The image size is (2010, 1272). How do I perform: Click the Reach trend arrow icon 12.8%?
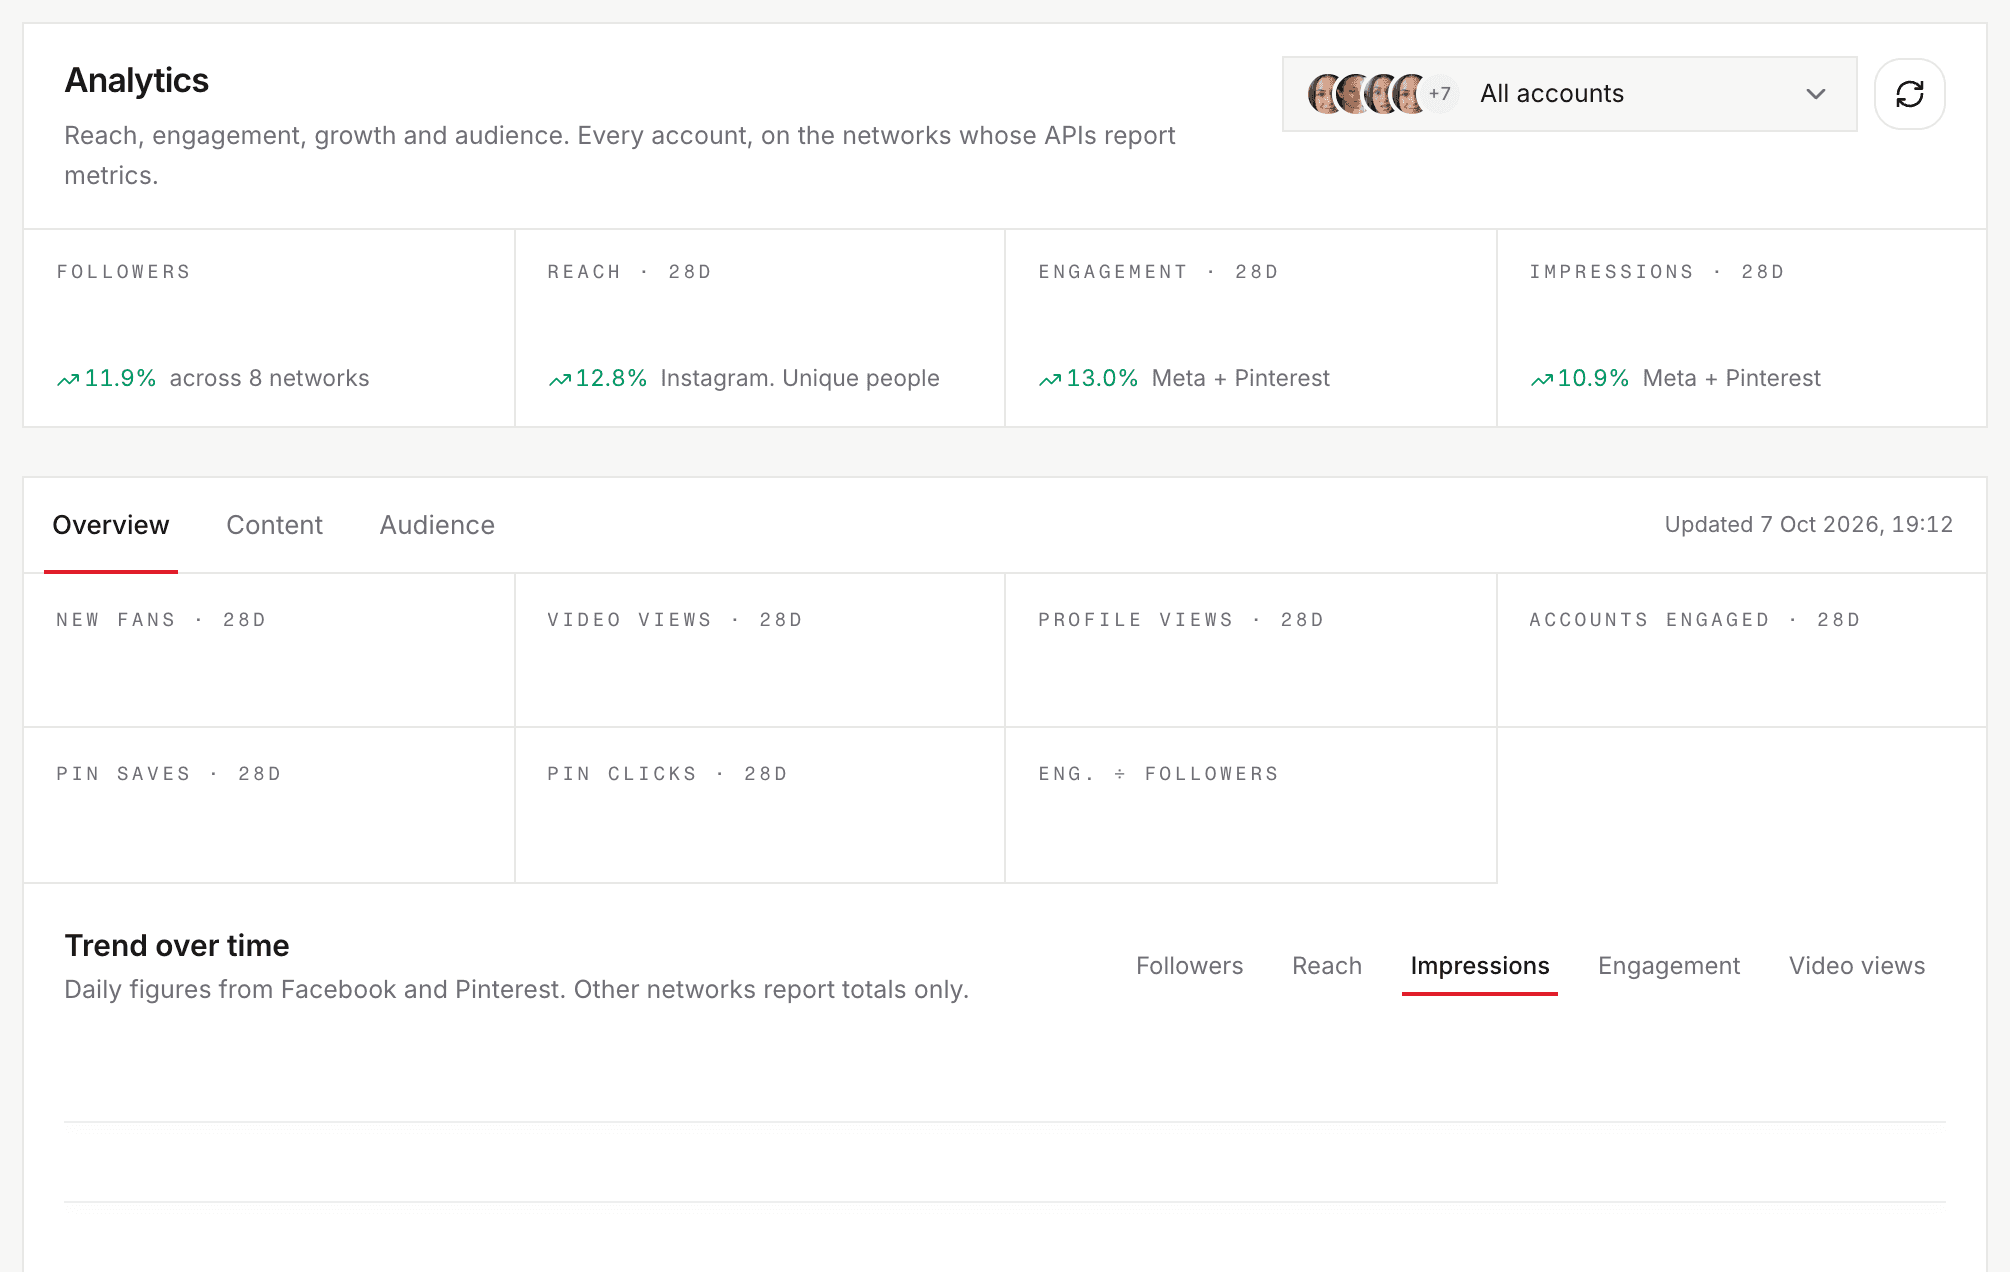point(560,379)
